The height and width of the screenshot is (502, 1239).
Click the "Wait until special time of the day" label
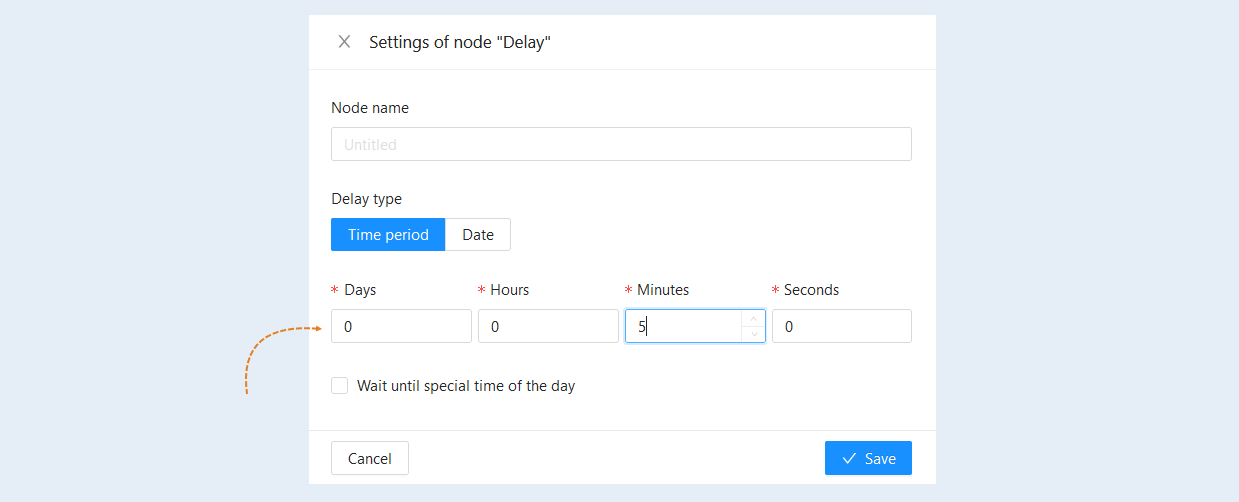pyautogui.click(x=466, y=385)
